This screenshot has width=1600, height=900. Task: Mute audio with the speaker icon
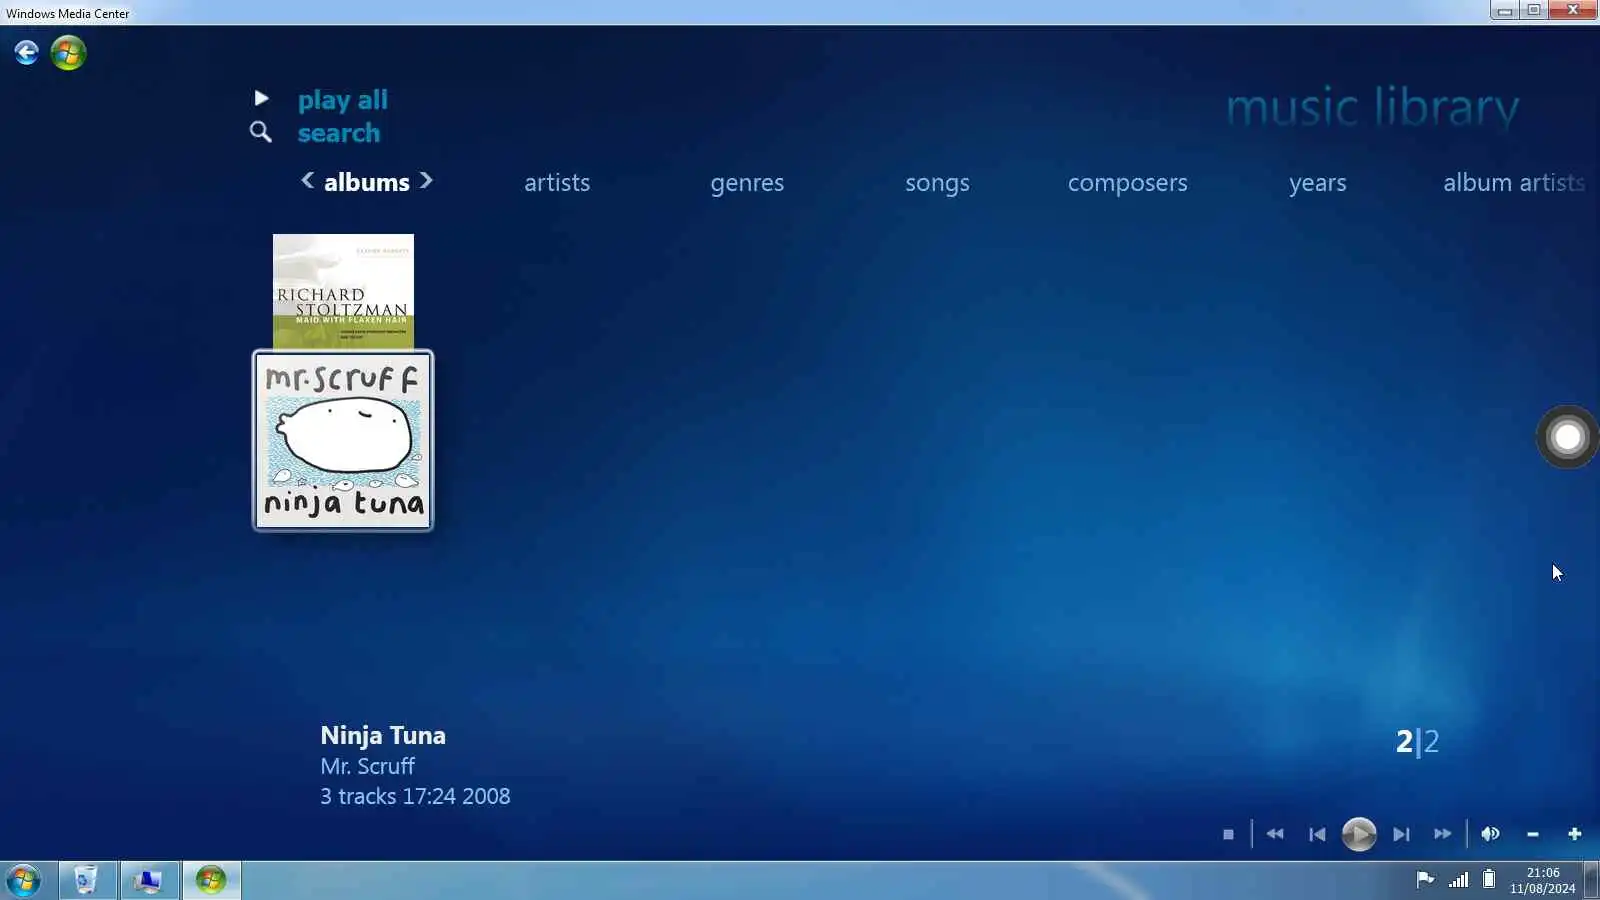click(x=1490, y=834)
